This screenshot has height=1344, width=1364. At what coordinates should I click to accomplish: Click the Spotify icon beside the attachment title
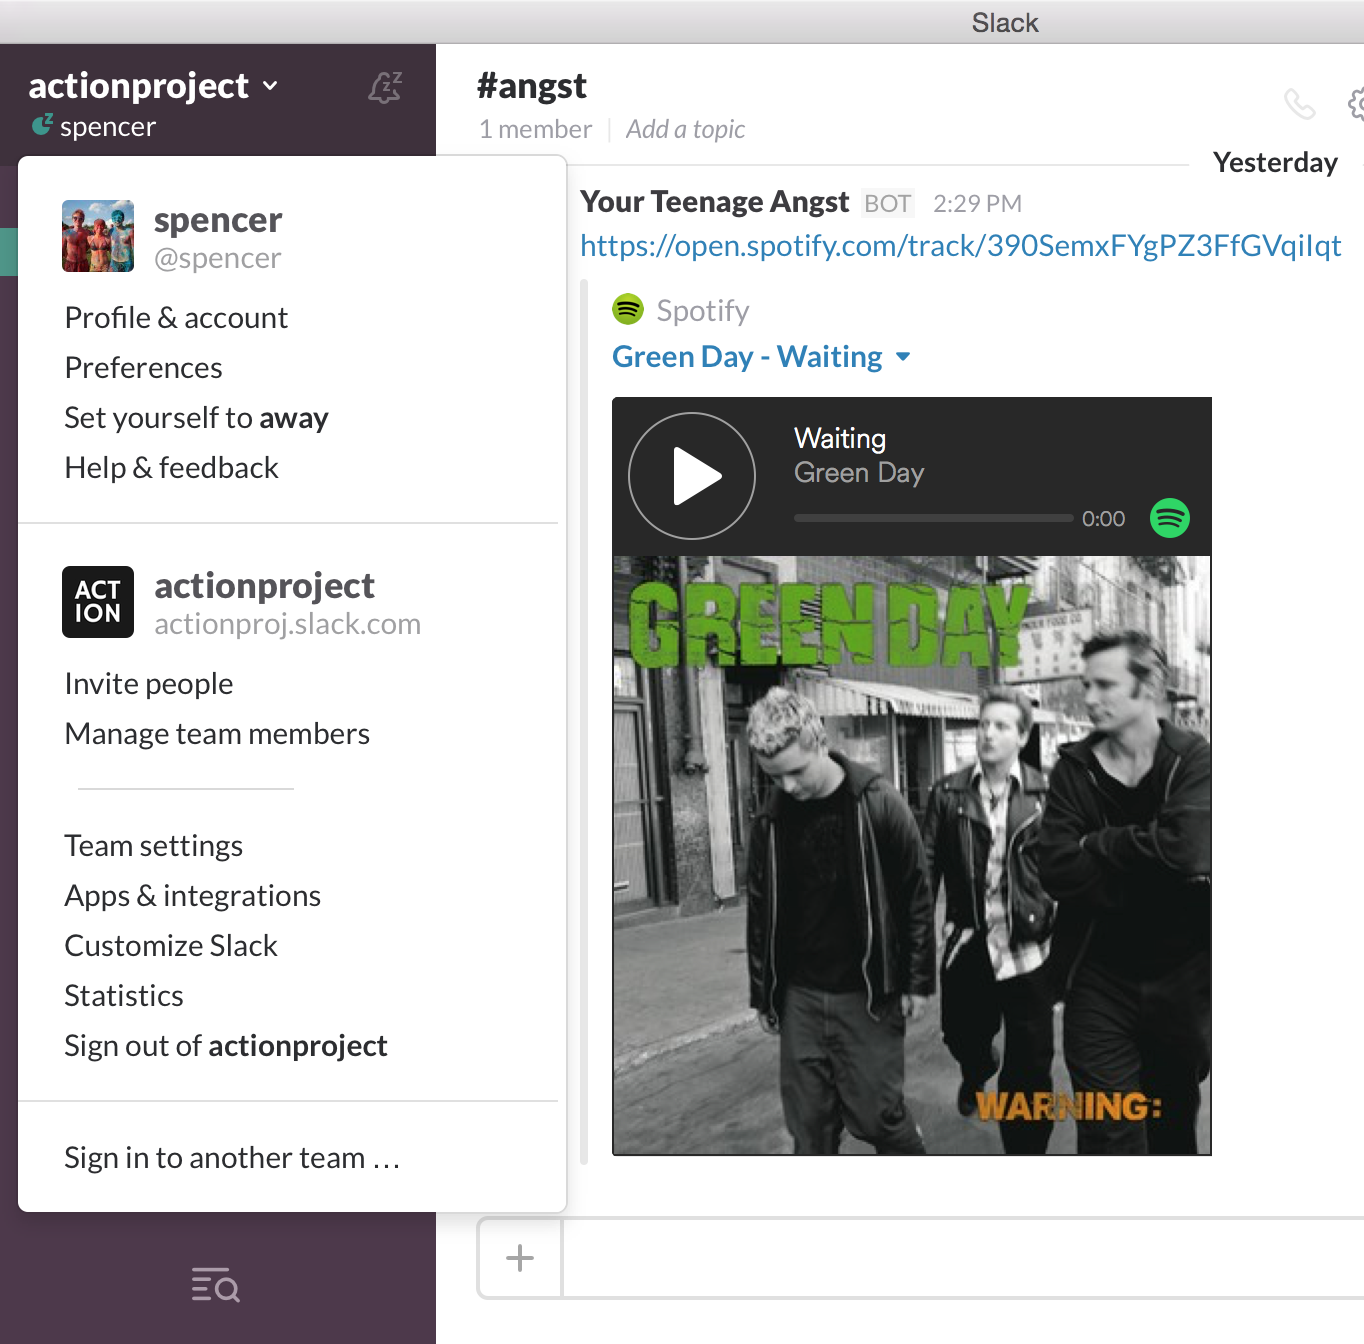pyautogui.click(x=628, y=310)
